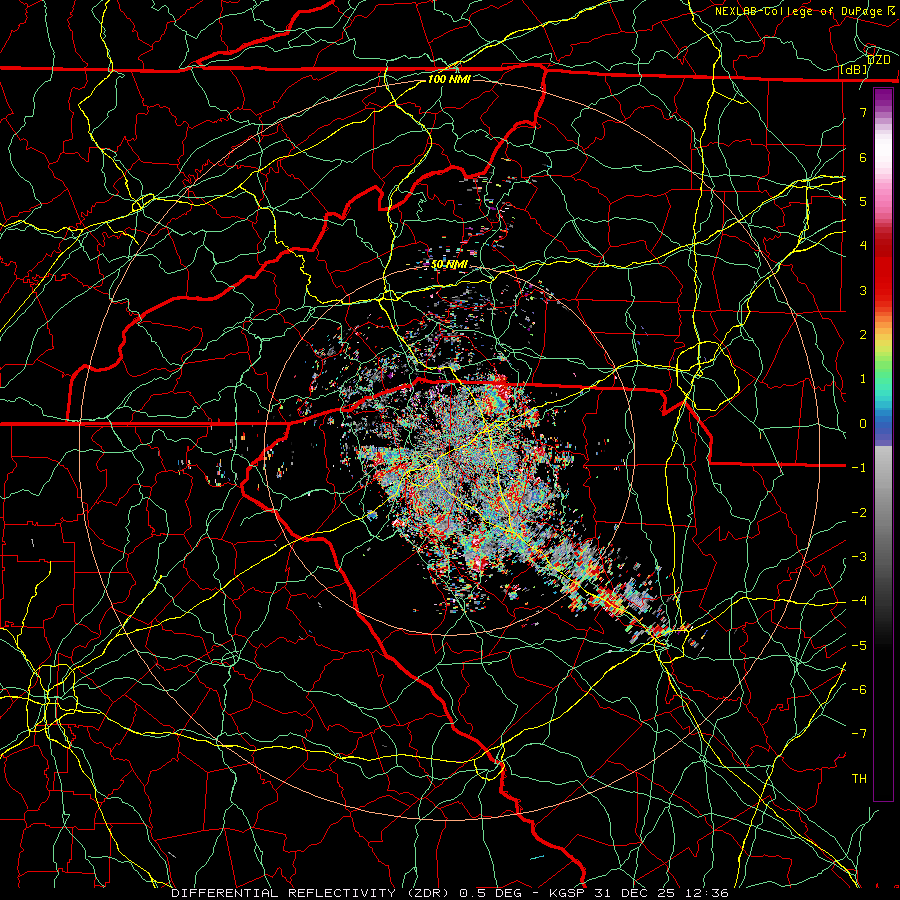Click the 5 value on color scale
The width and height of the screenshot is (900, 900).
click(863, 201)
